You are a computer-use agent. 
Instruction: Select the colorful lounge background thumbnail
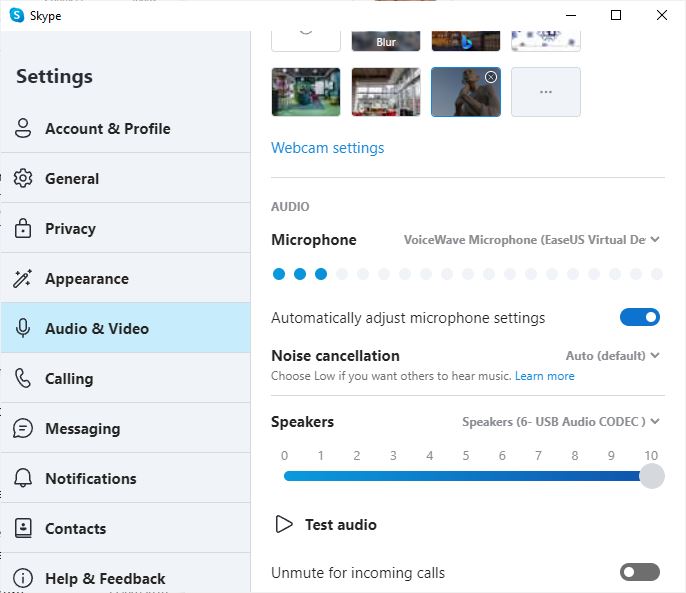pyautogui.click(x=306, y=92)
